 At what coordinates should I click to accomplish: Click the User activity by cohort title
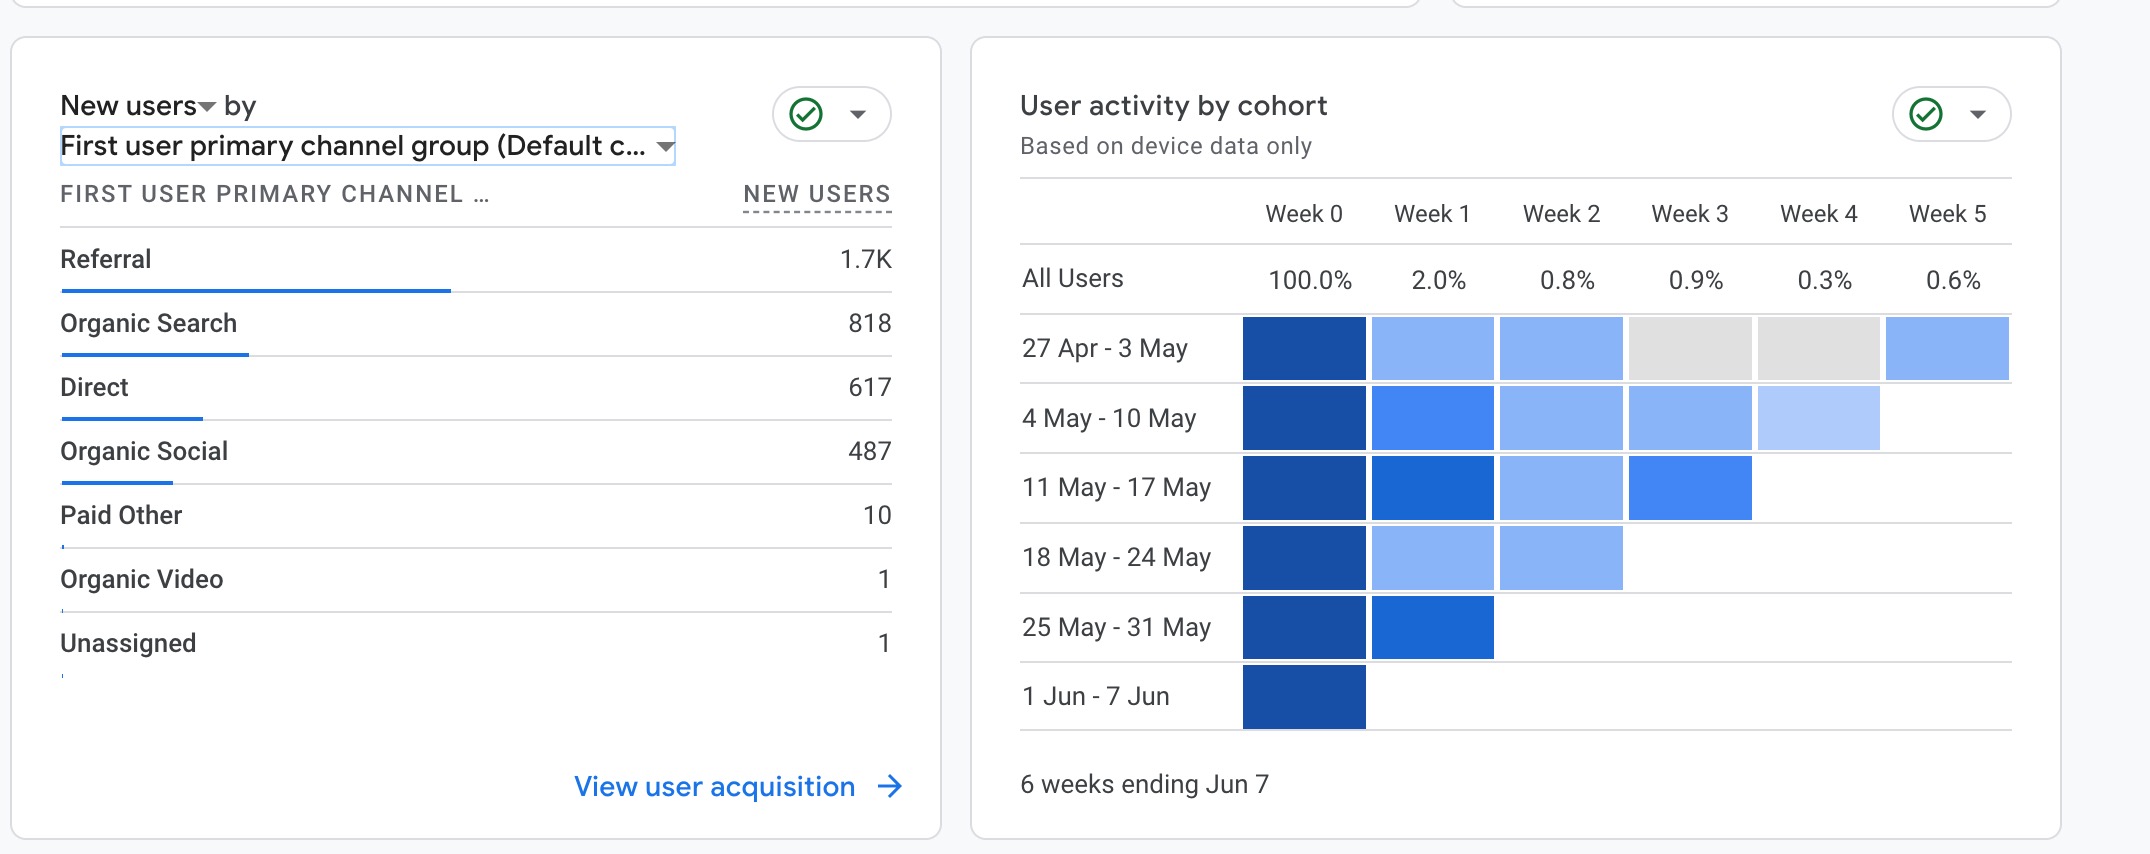[x=1173, y=106]
